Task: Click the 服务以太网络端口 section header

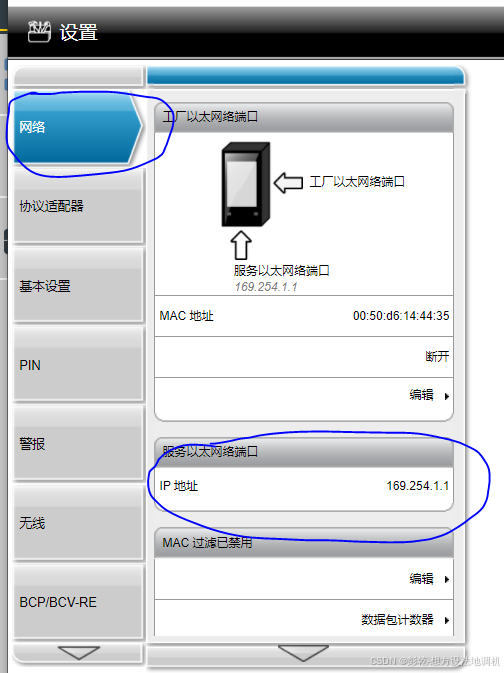Action: click(304, 452)
